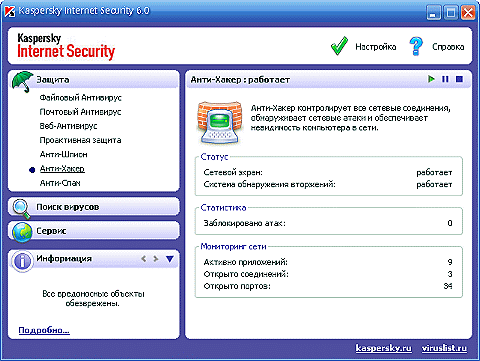The image size is (480, 361).
Task: Open the viruslist.ru link
Action: 444,348
